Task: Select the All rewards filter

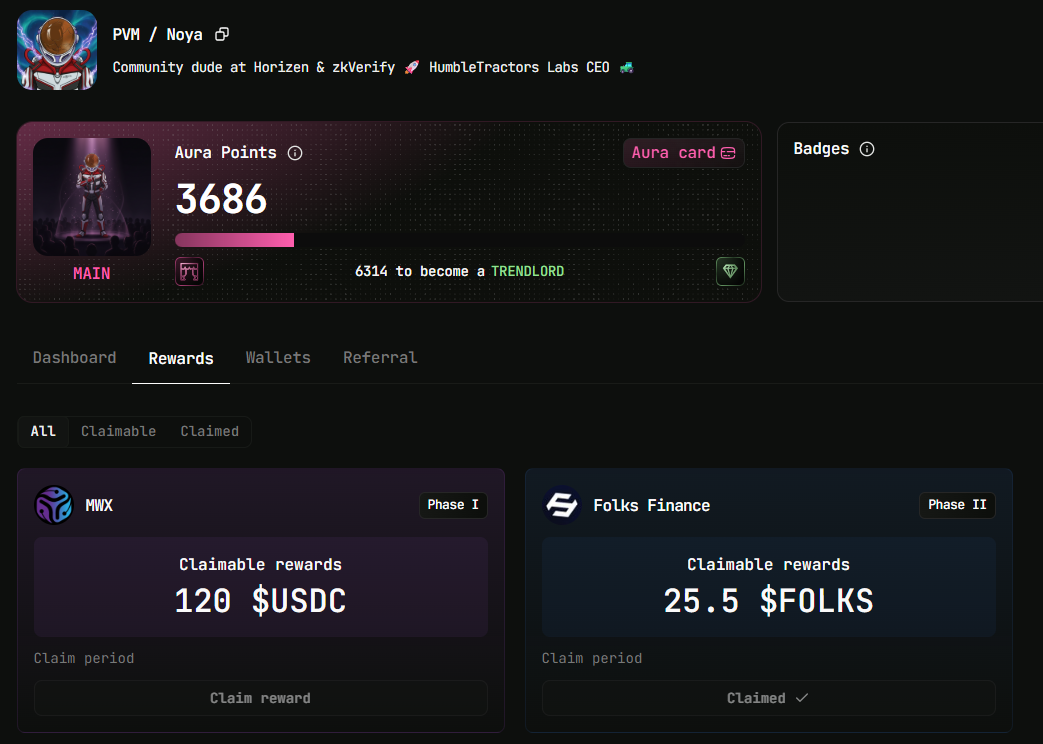Action: pos(43,431)
